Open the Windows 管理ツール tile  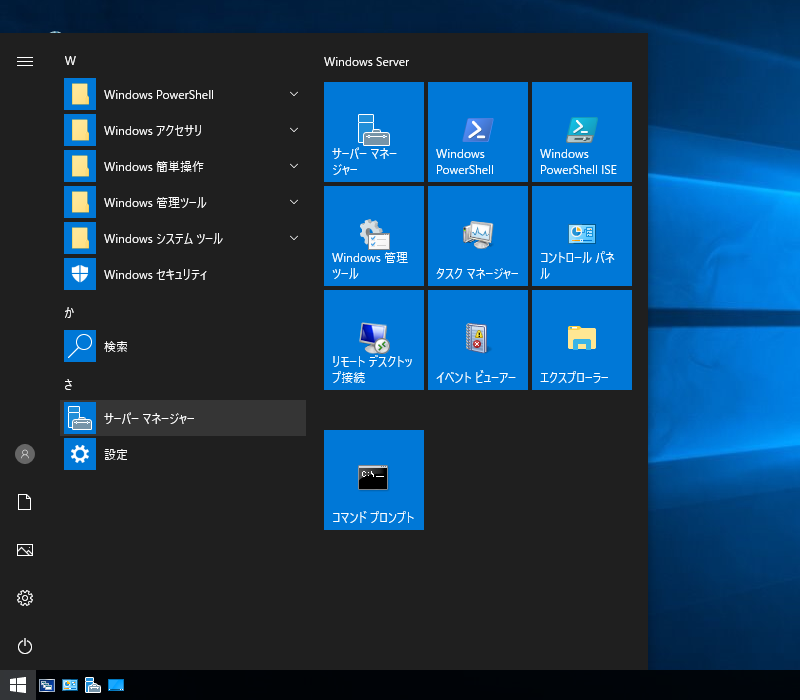point(373,236)
